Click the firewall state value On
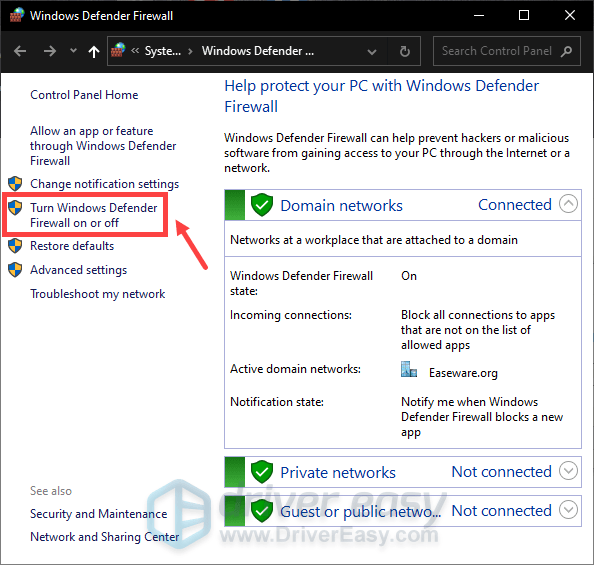 click(409, 276)
